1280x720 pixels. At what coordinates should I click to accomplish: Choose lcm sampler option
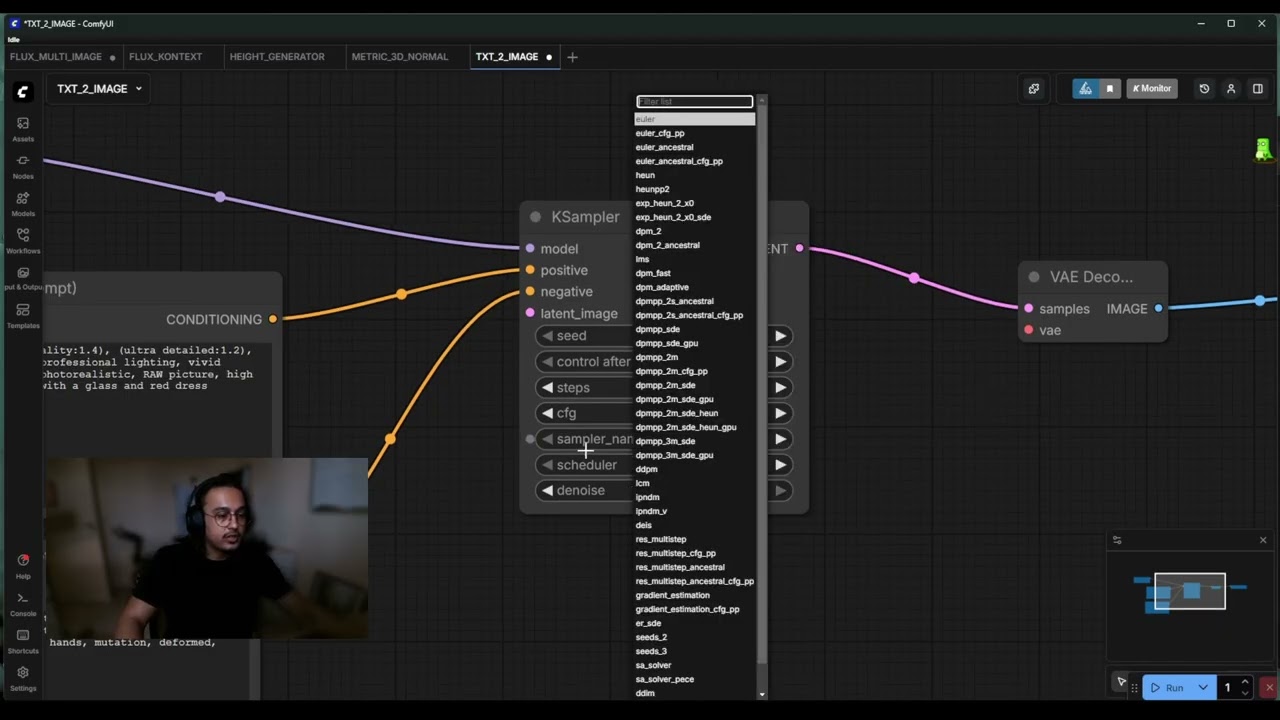coord(695,483)
